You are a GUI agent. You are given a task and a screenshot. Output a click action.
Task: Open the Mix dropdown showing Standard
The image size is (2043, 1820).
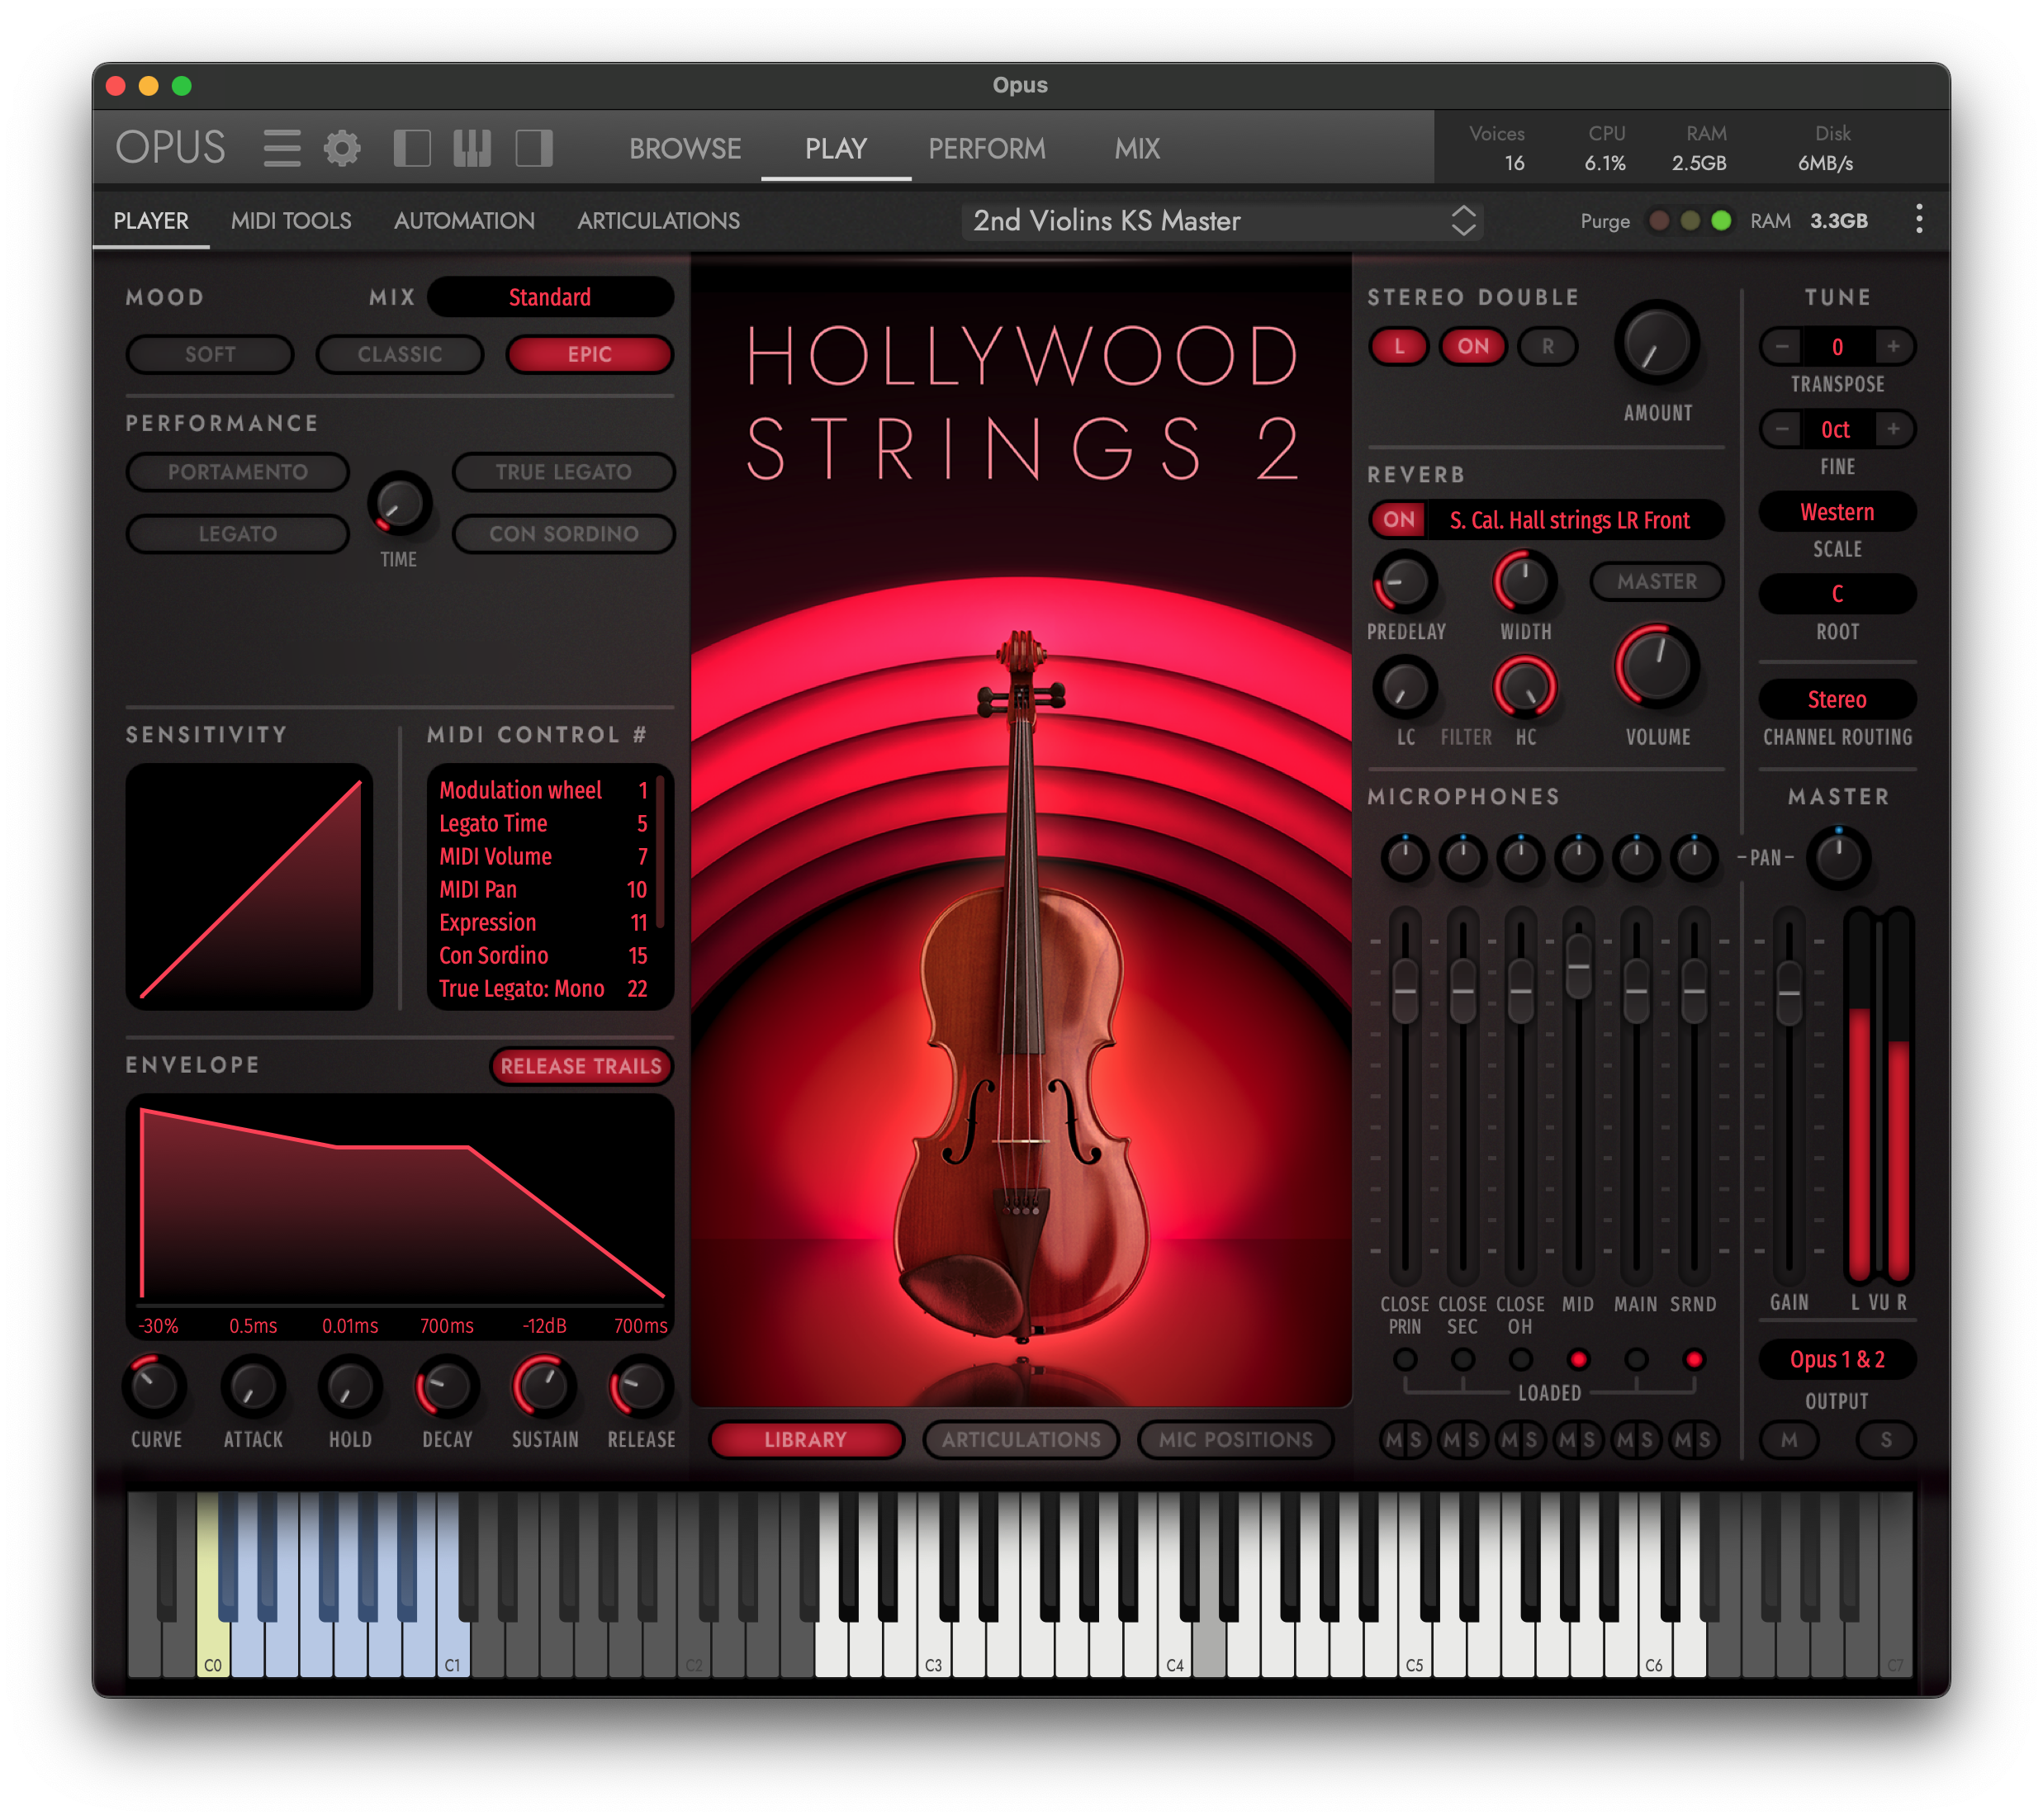(x=550, y=297)
